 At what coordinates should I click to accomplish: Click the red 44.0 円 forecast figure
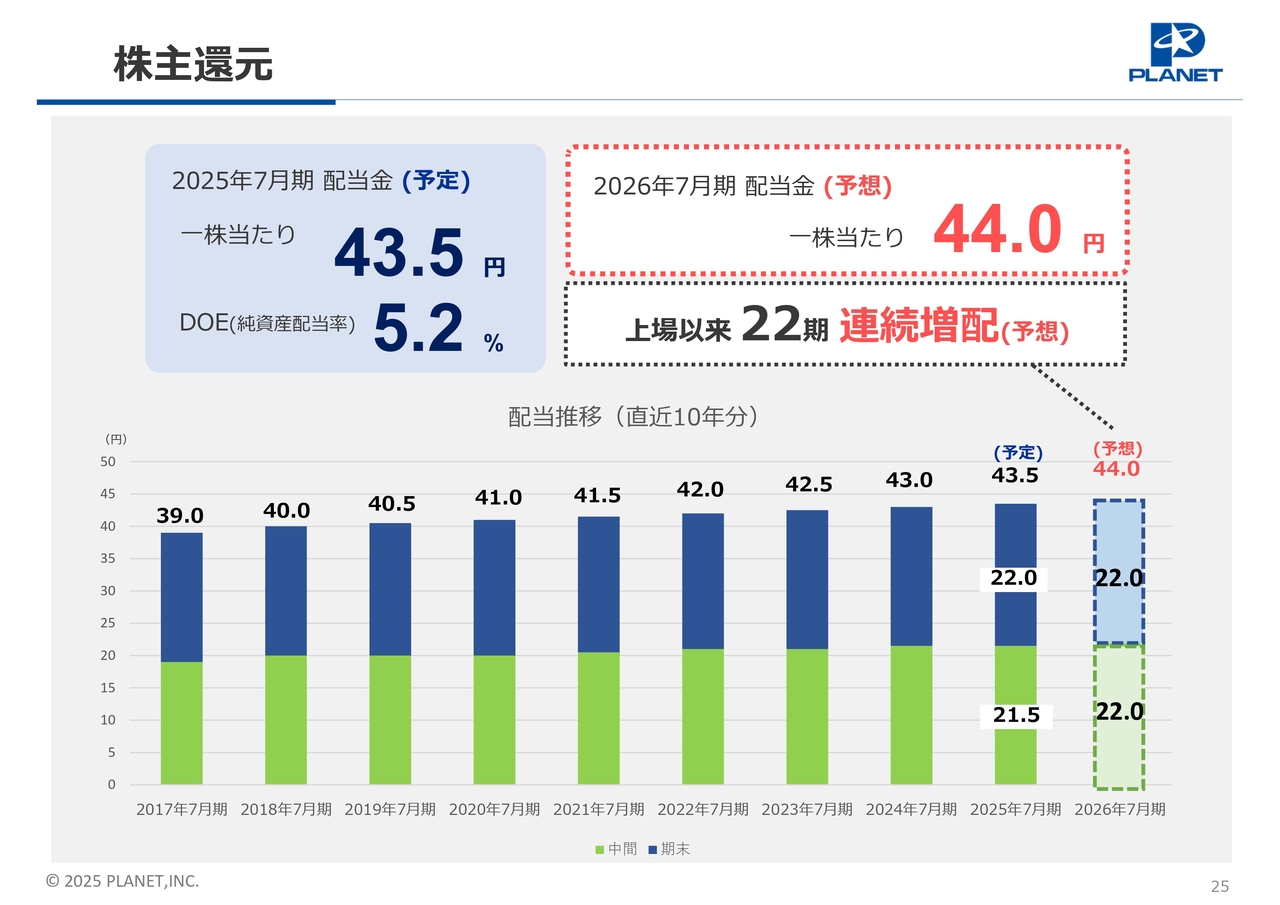pos(996,230)
